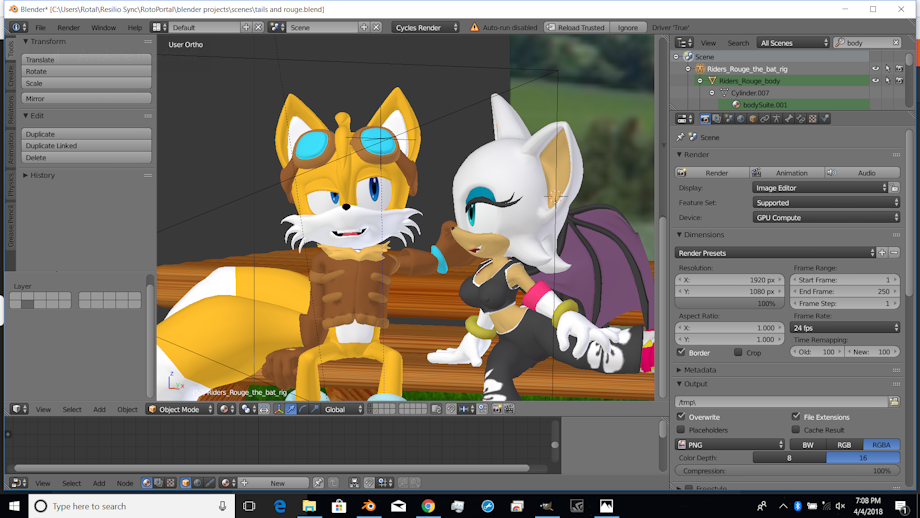Enable the Cache Result checkbox
This screenshot has width=920, height=518.
click(796, 429)
